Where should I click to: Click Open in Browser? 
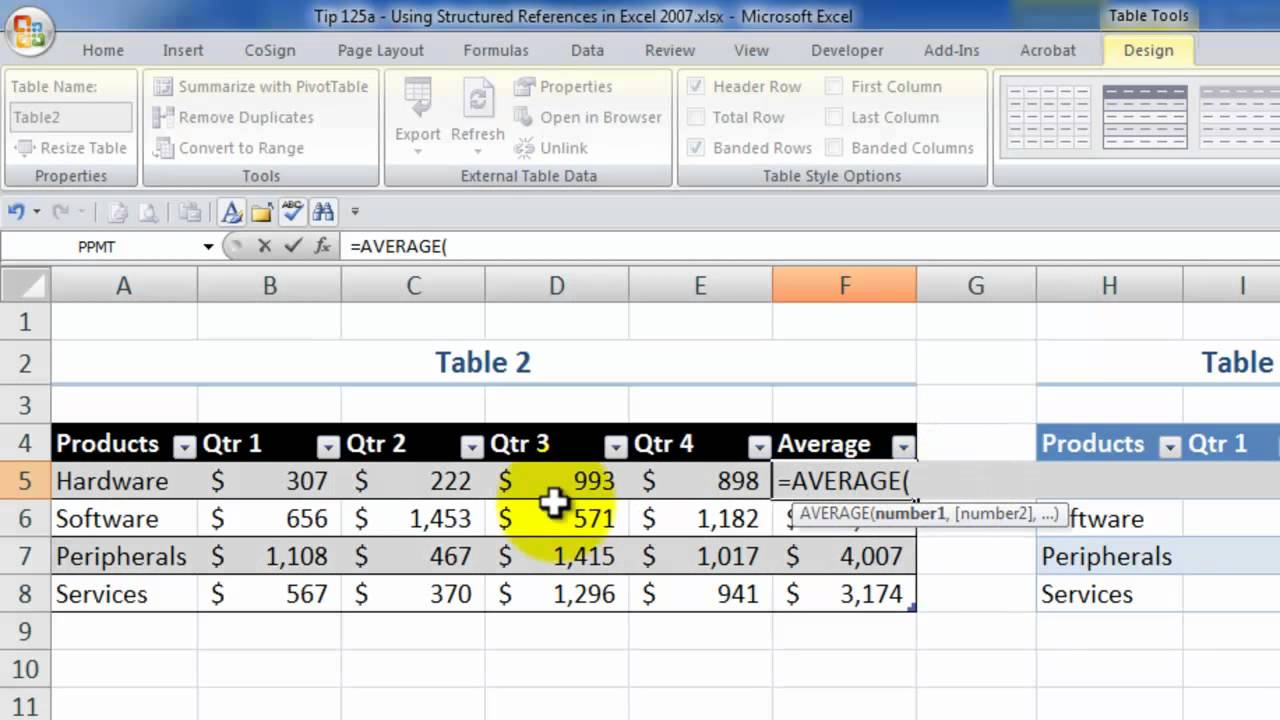588,117
